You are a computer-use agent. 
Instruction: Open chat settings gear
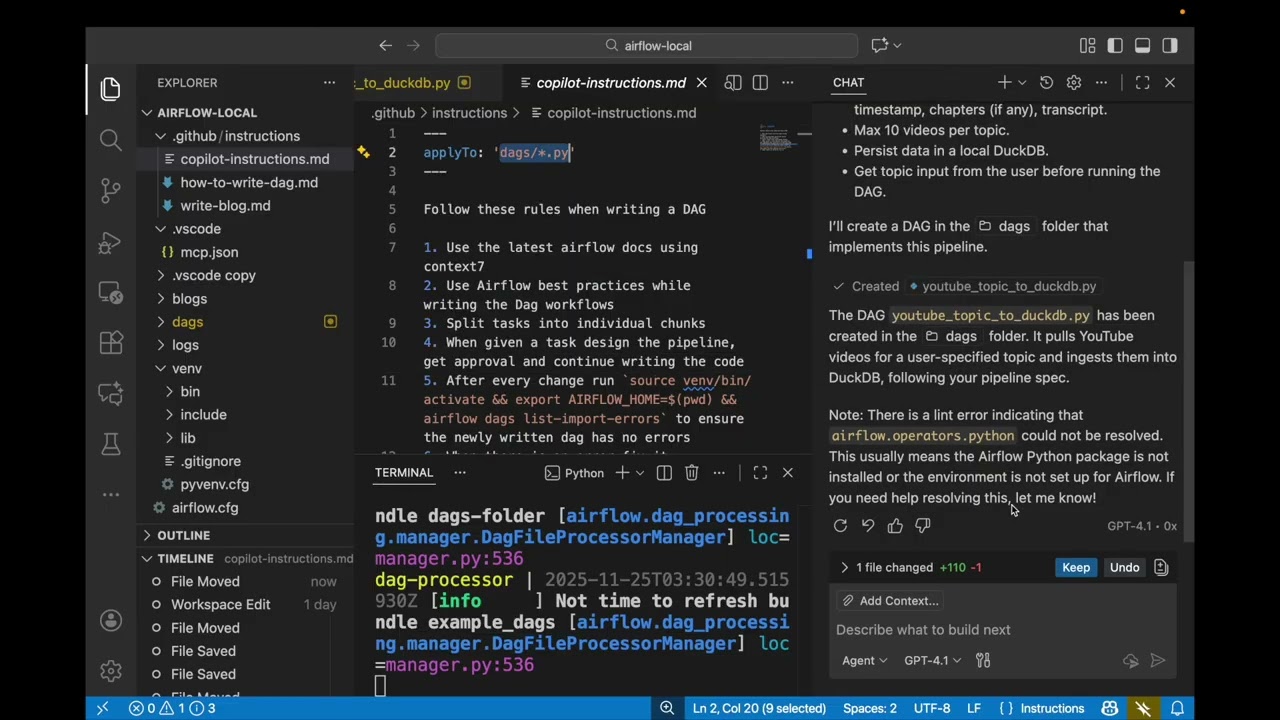[1073, 83]
